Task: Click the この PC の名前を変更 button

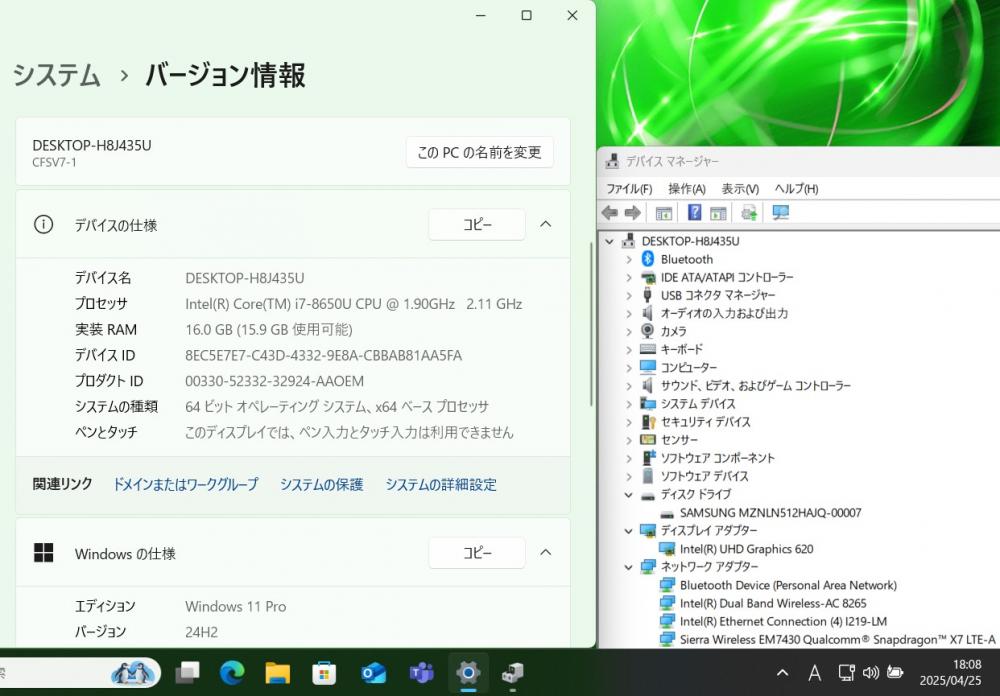Action: [x=480, y=152]
